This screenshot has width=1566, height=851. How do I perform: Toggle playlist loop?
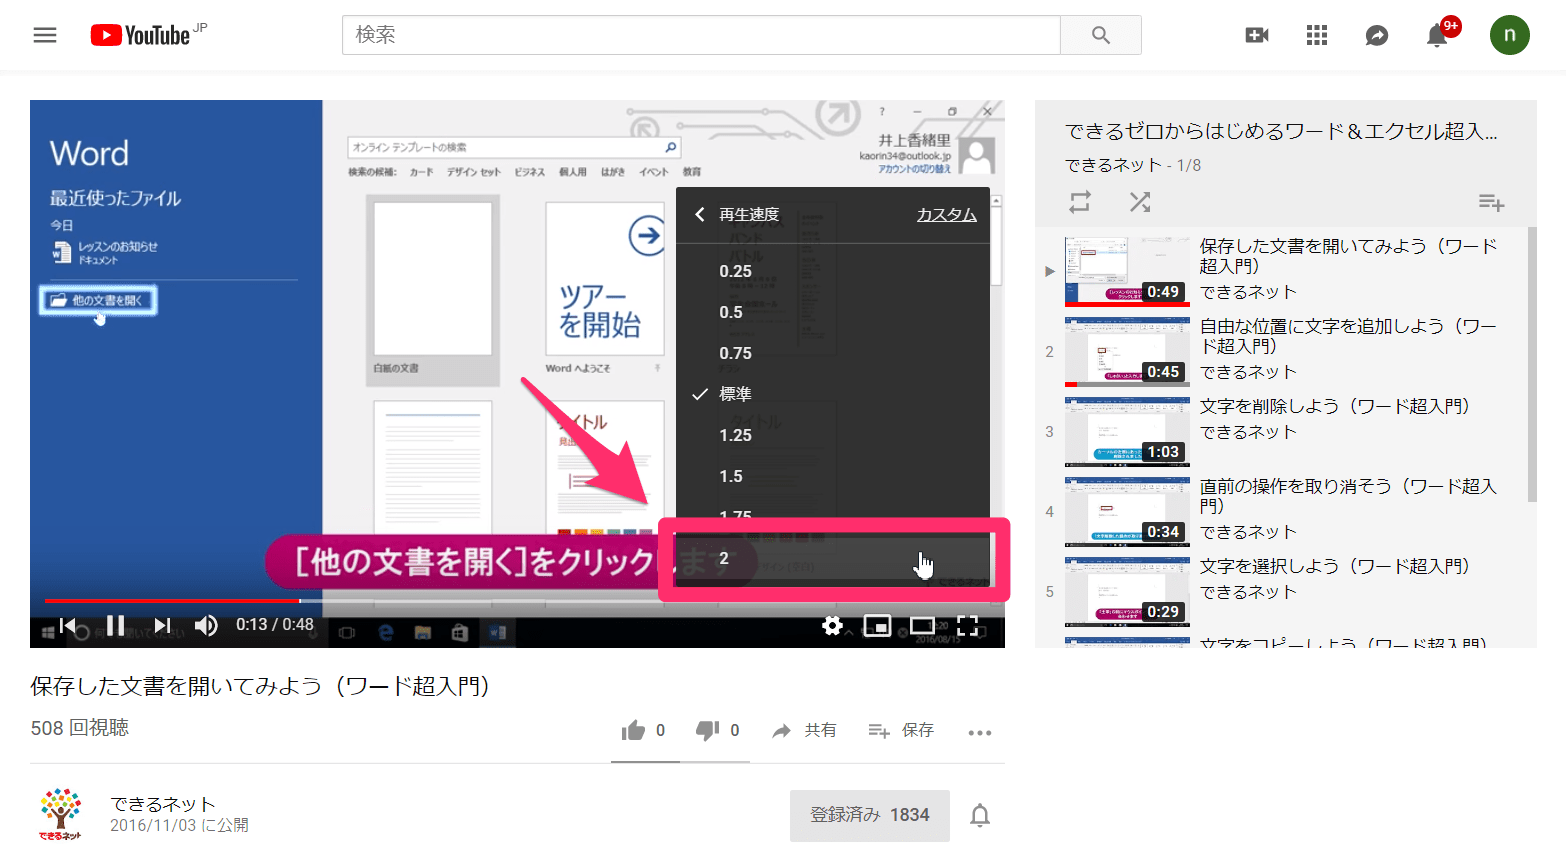[x=1080, y=202]
